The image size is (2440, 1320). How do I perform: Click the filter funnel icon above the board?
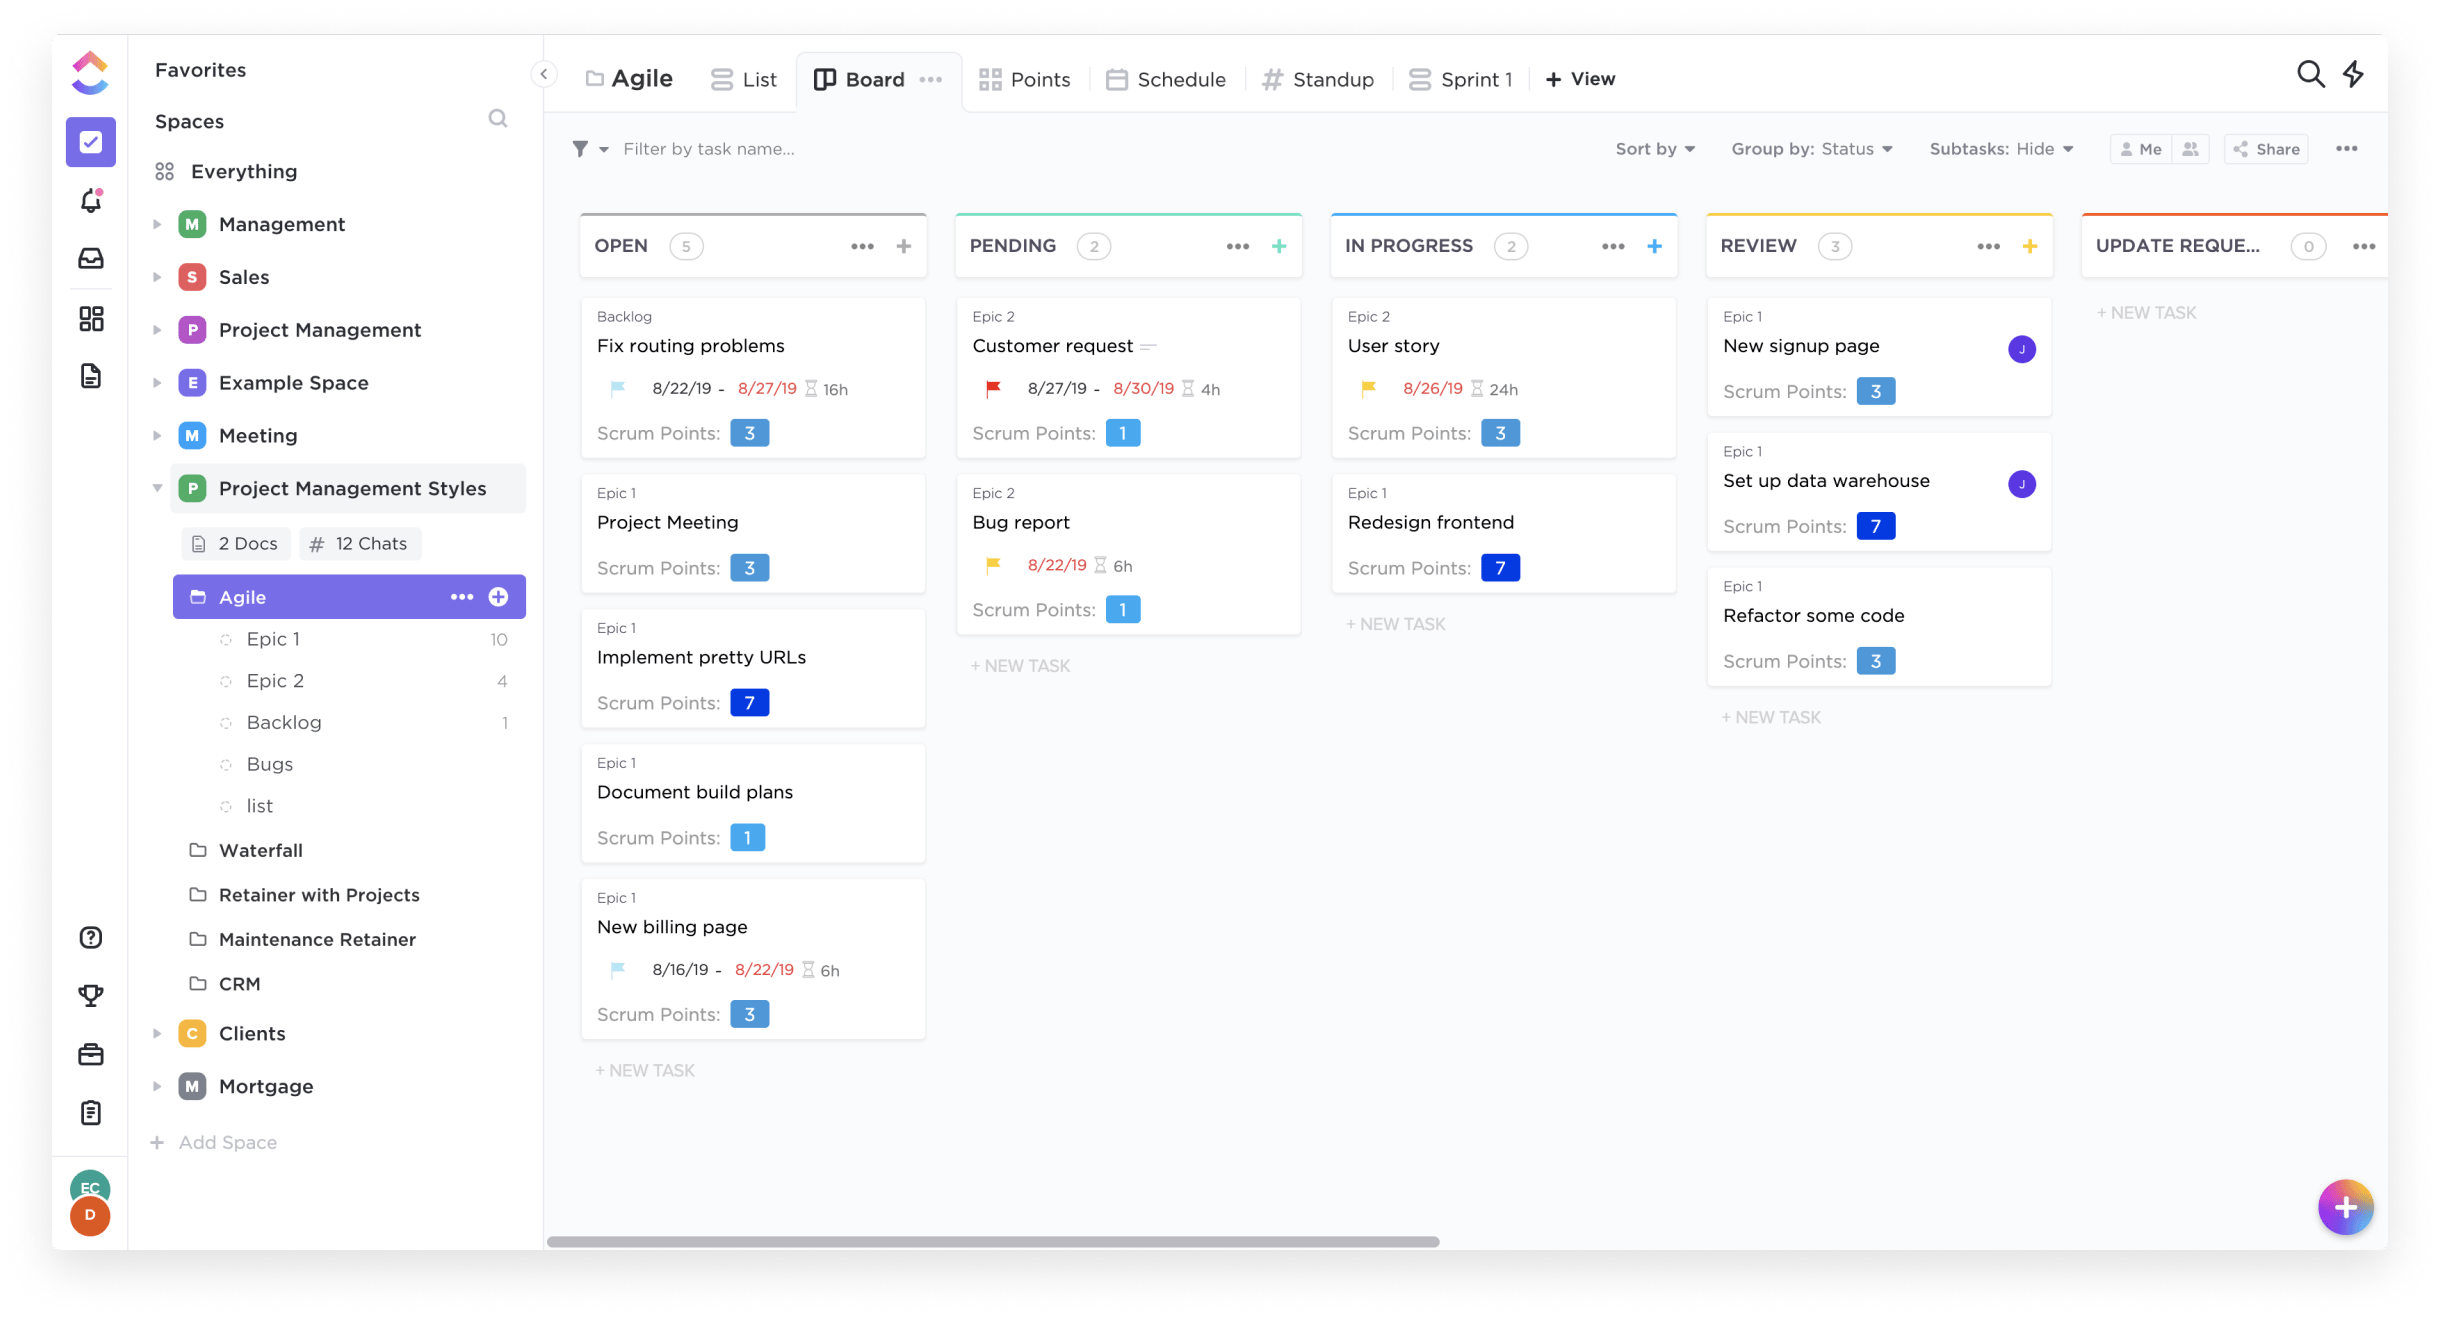coord(582,148)
